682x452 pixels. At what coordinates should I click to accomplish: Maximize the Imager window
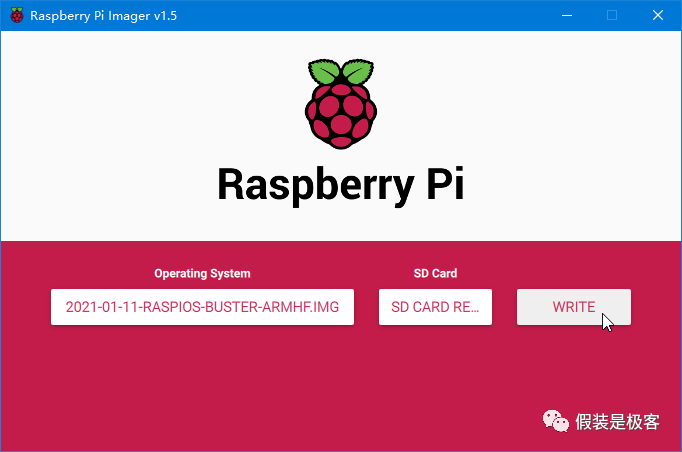(x=612, y=15)
